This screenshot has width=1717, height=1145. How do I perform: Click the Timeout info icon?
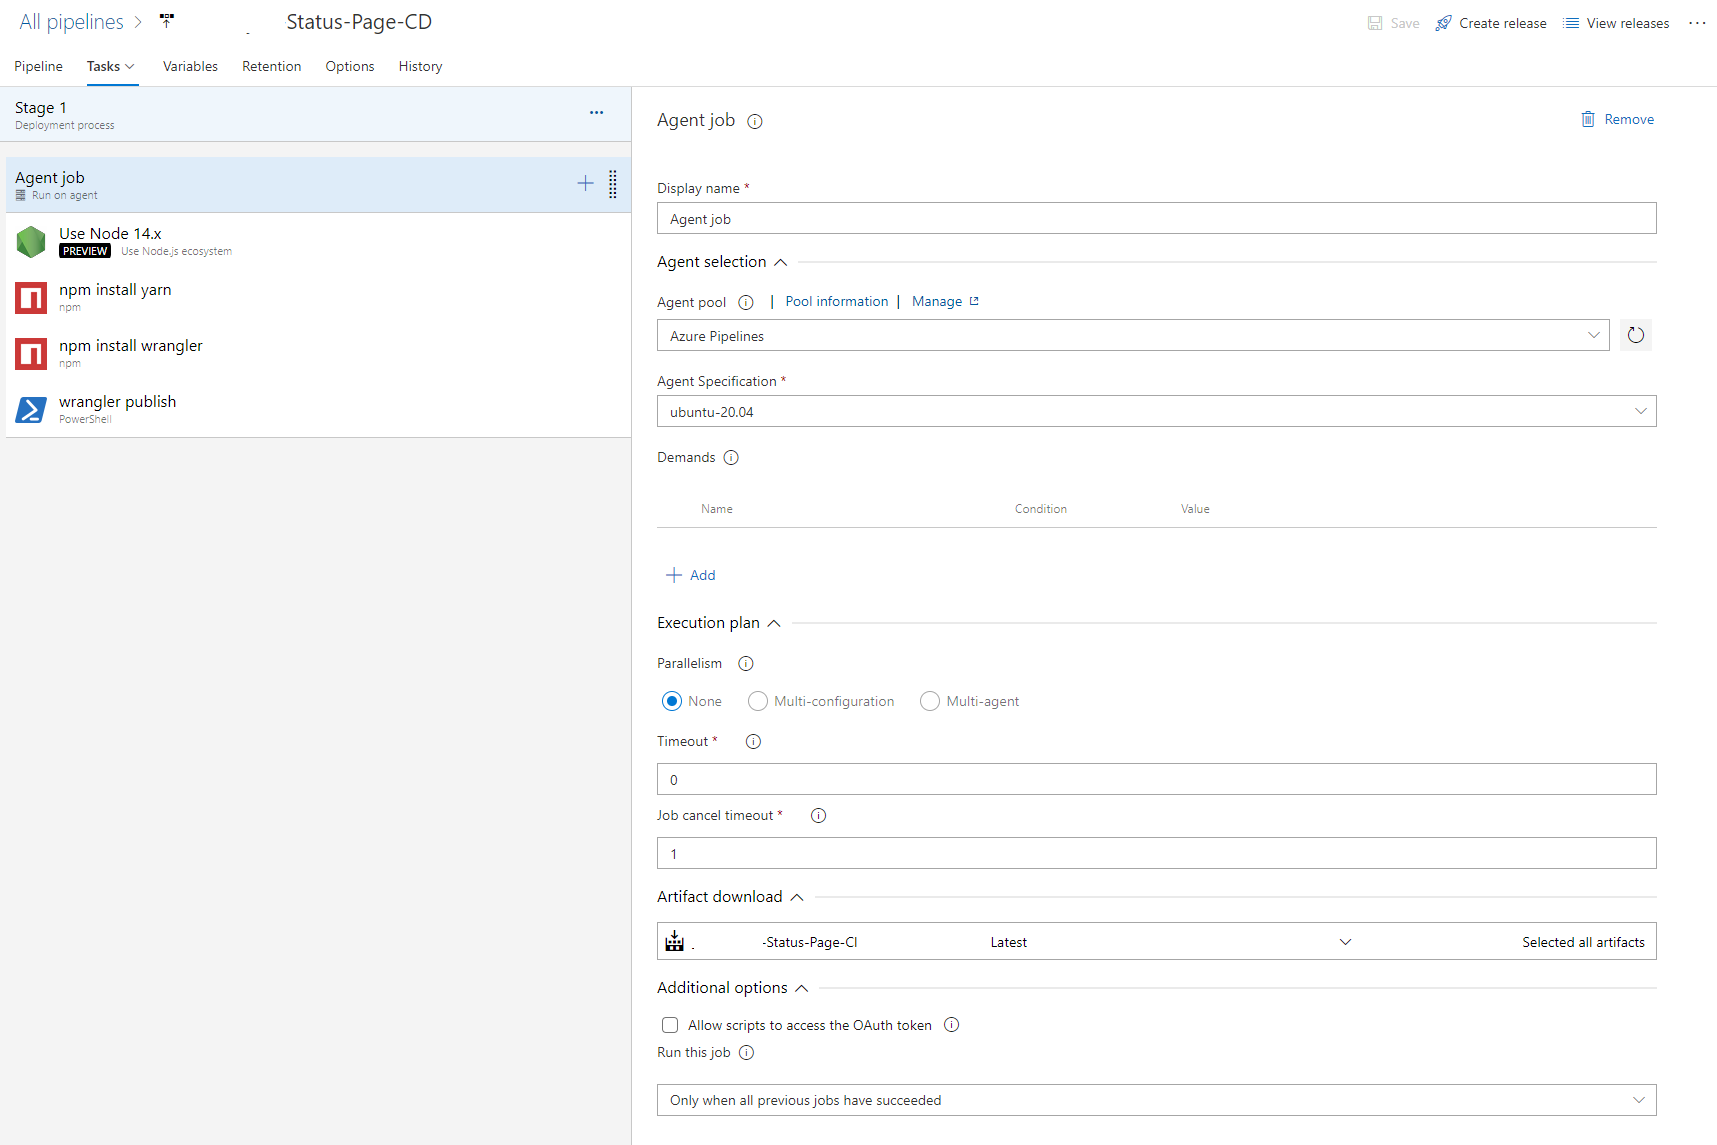pos(754,742)
